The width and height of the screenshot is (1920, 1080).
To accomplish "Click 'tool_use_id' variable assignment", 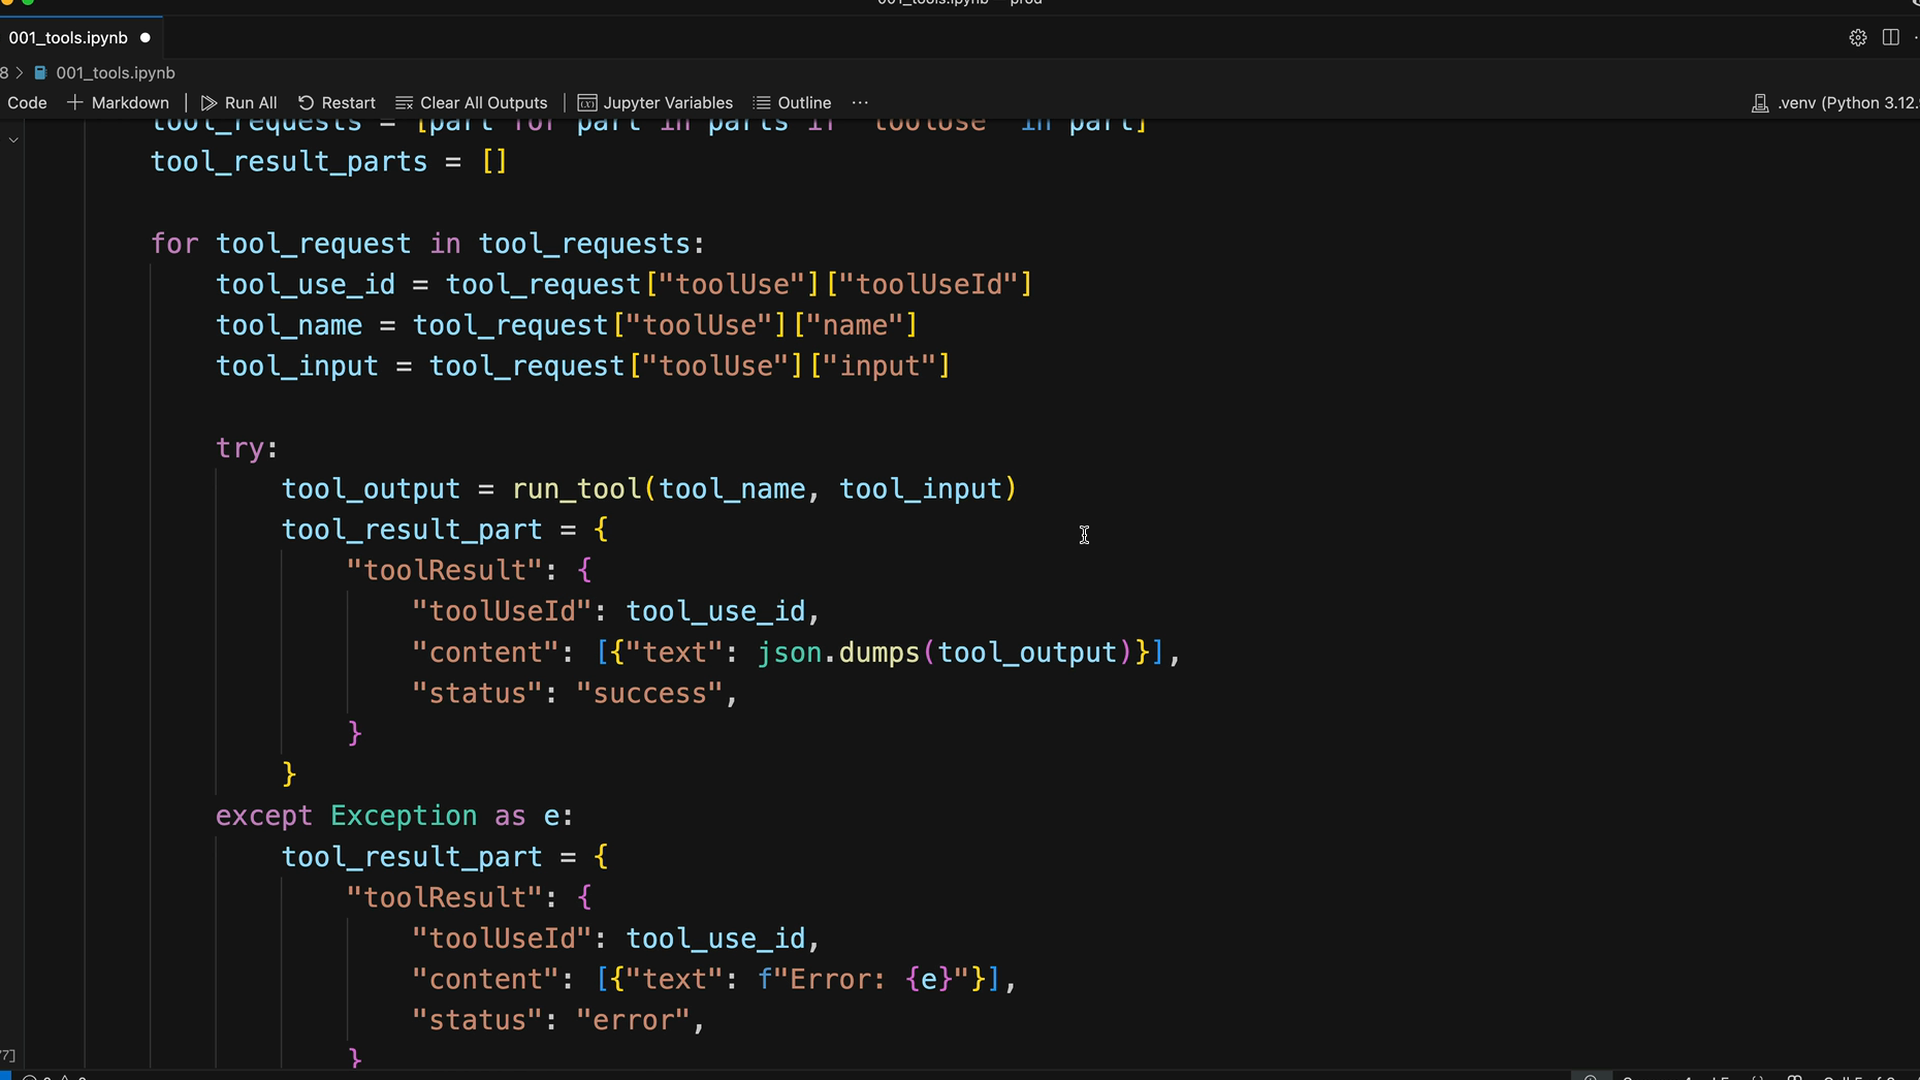I will click(x=306, y=285).
